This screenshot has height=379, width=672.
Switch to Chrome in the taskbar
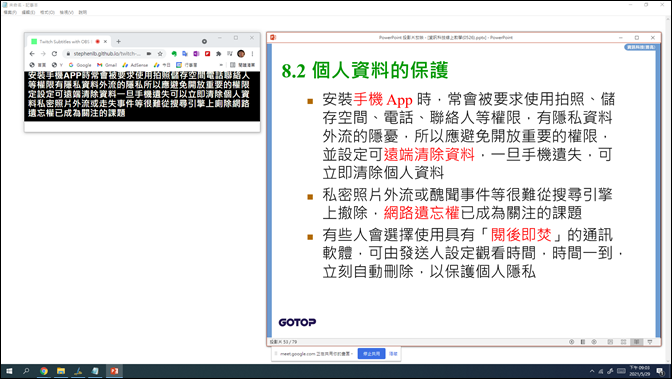[x=44, y=371]
